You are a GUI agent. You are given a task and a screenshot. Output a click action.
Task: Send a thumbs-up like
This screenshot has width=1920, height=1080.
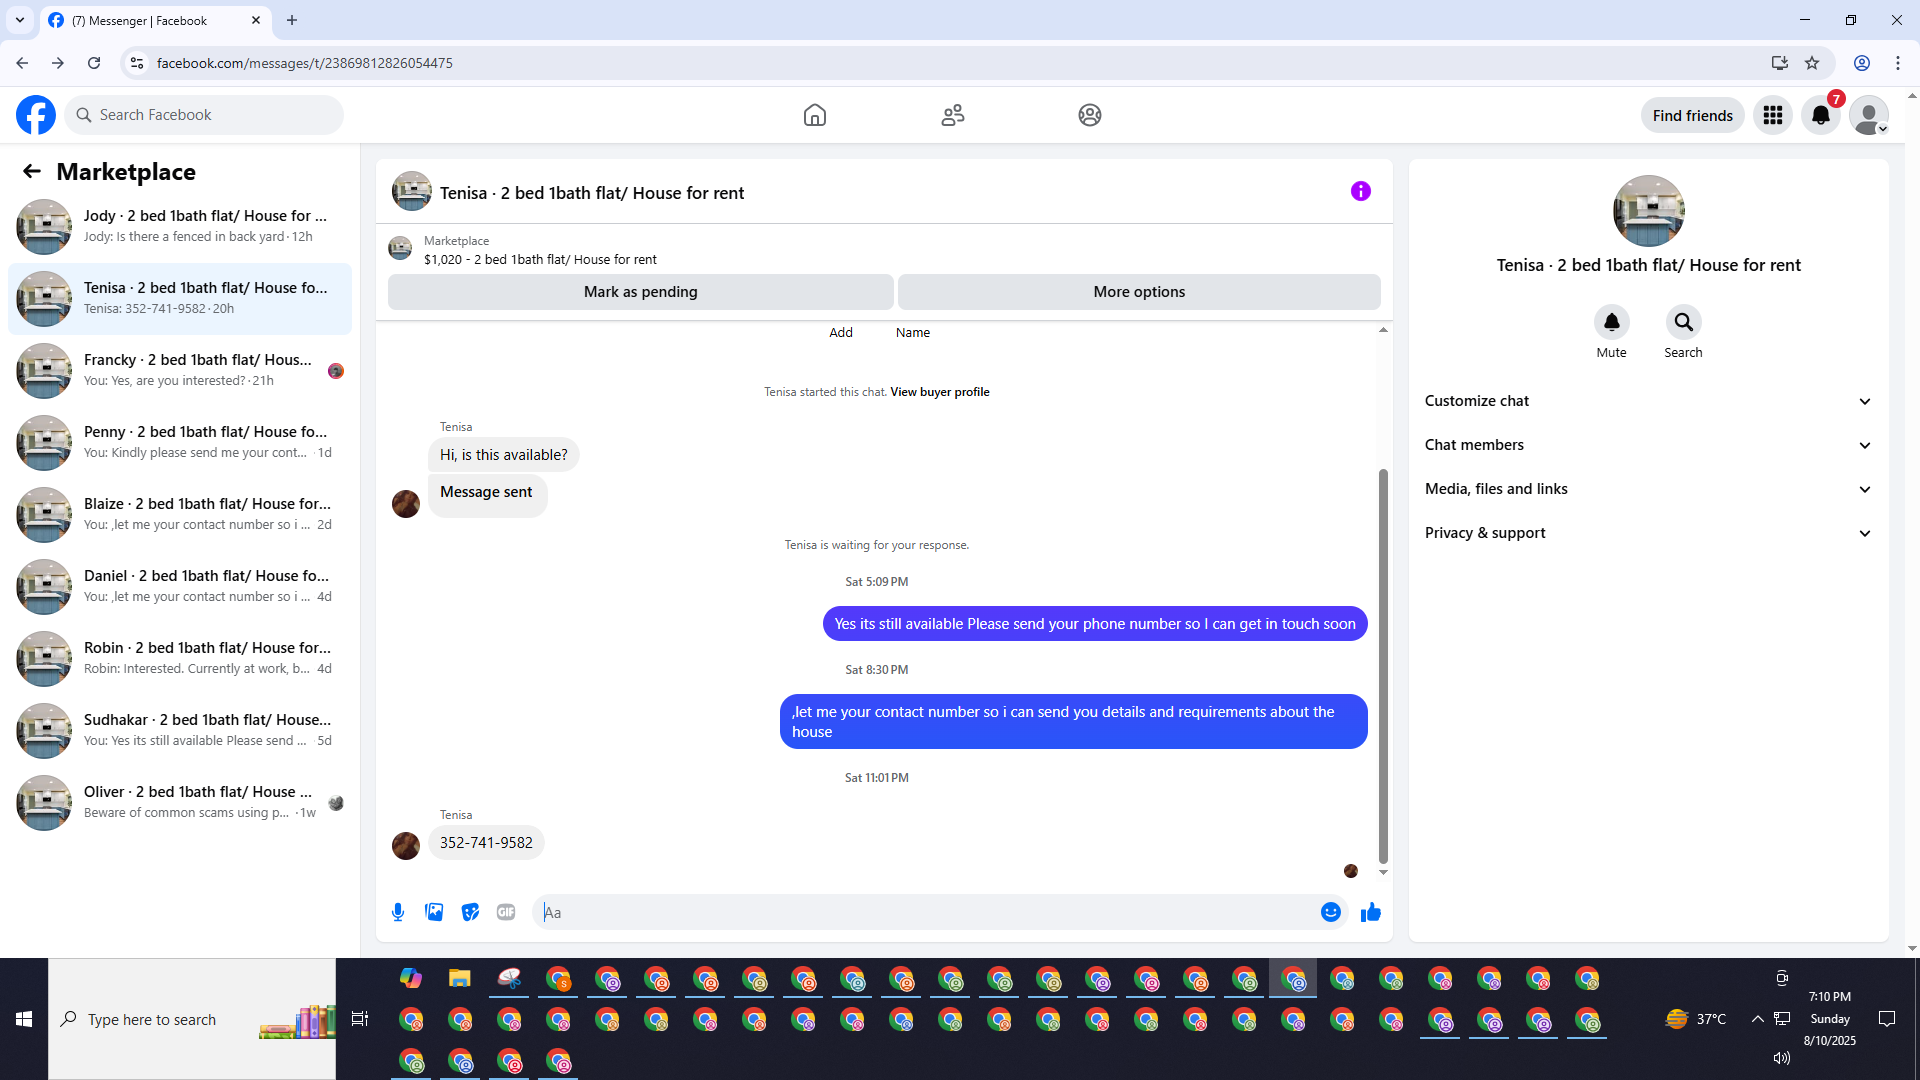1370,912
